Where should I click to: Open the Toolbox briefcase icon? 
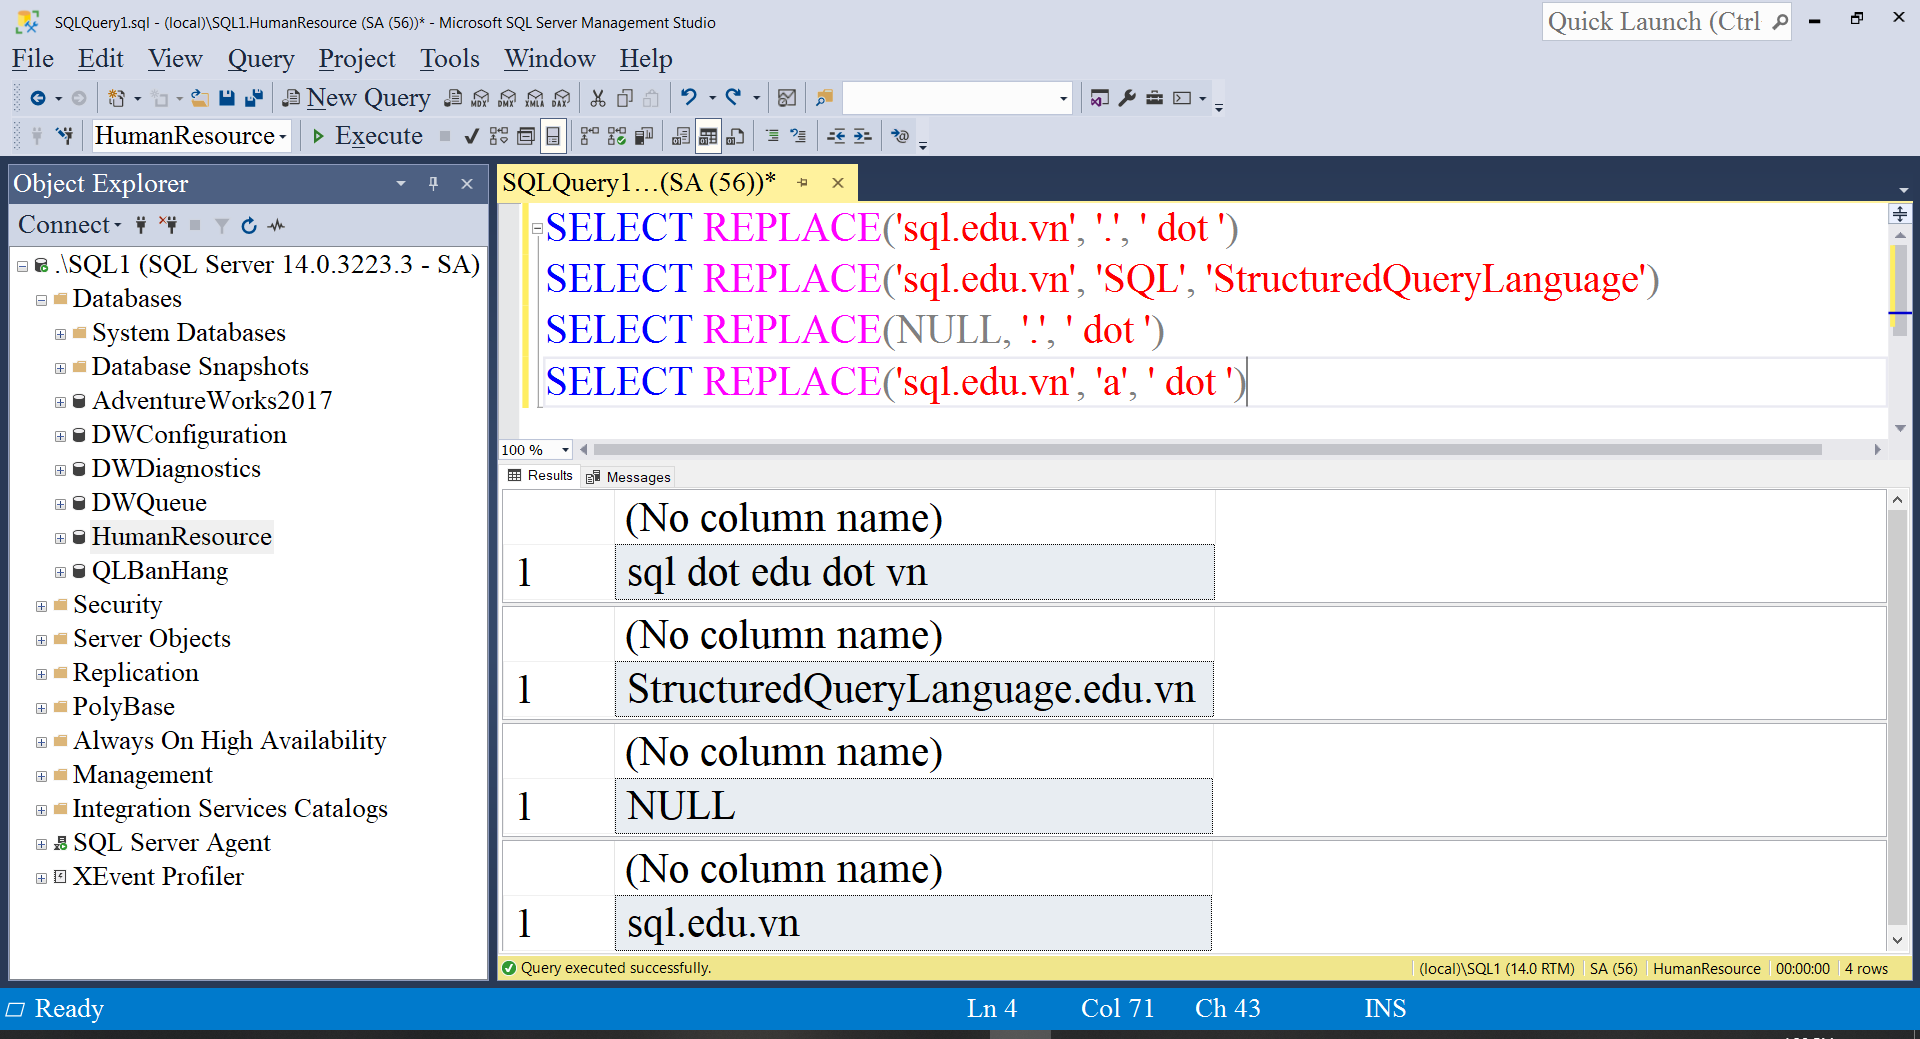click(x=1154, y=98)
